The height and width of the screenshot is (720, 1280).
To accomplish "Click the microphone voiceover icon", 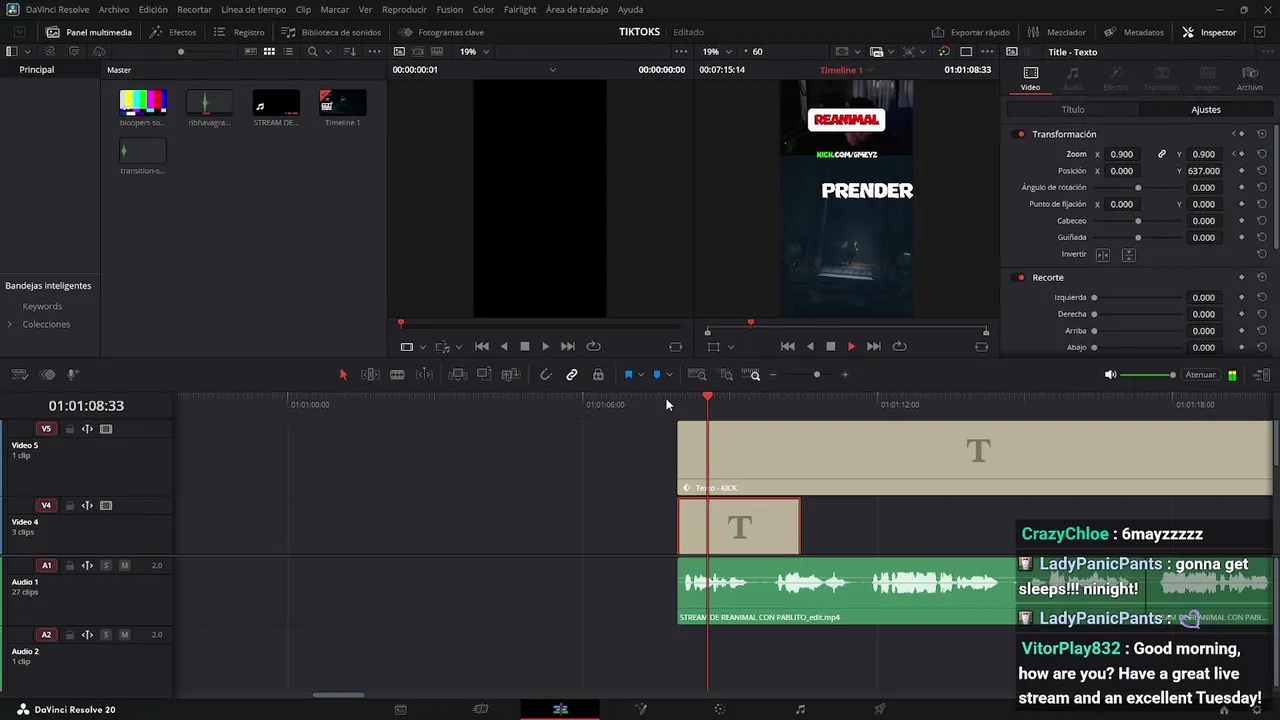I will tap(73, 375).
